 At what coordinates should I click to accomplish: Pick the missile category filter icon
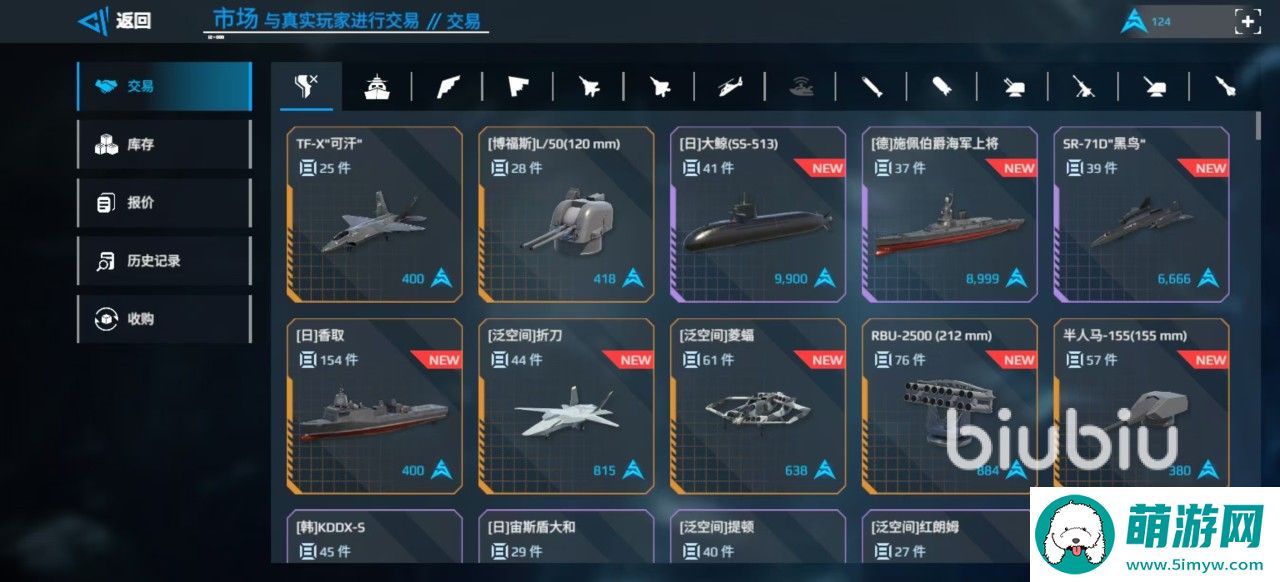pos(872,87)
